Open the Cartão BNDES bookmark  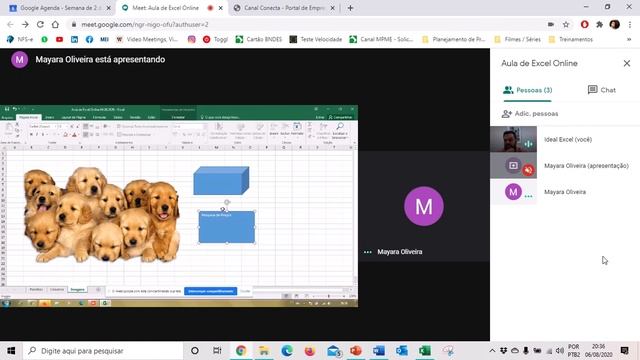259,39
